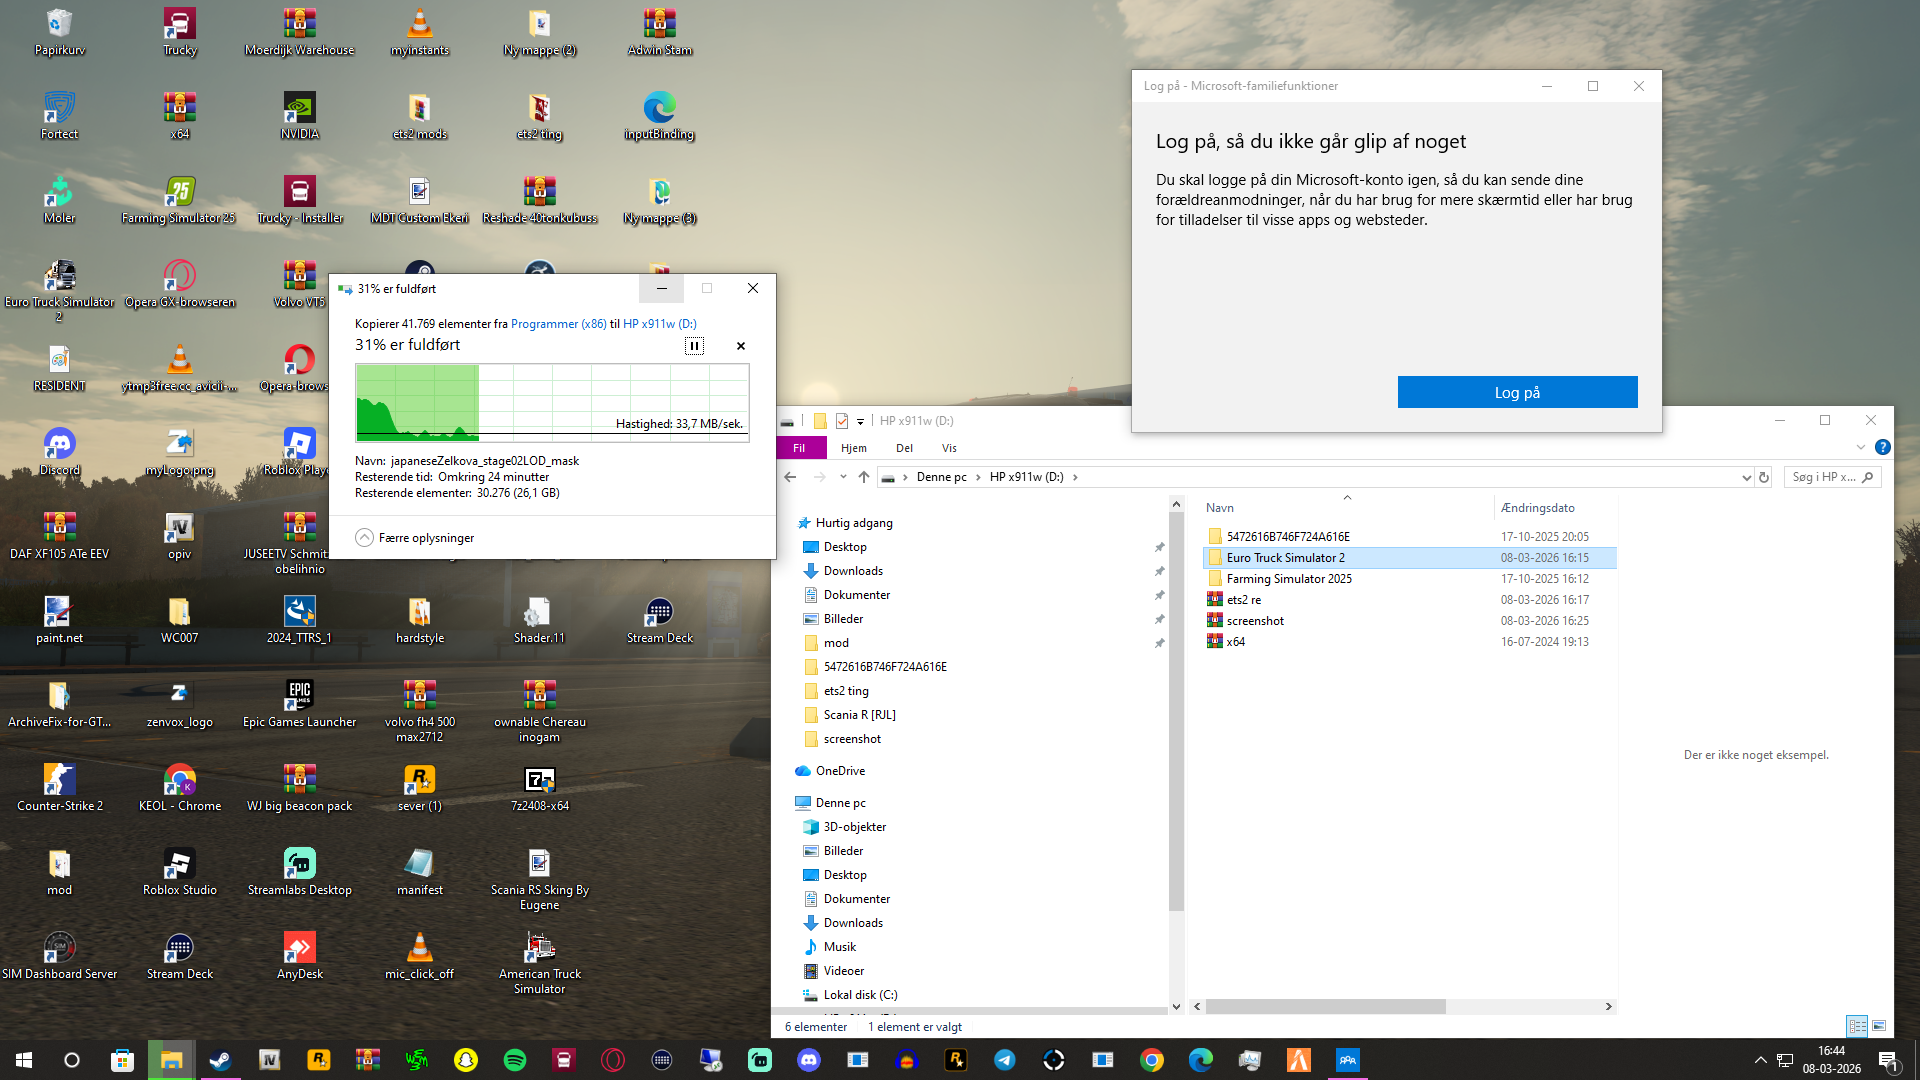Click the Log på button

click(1517, 392)
